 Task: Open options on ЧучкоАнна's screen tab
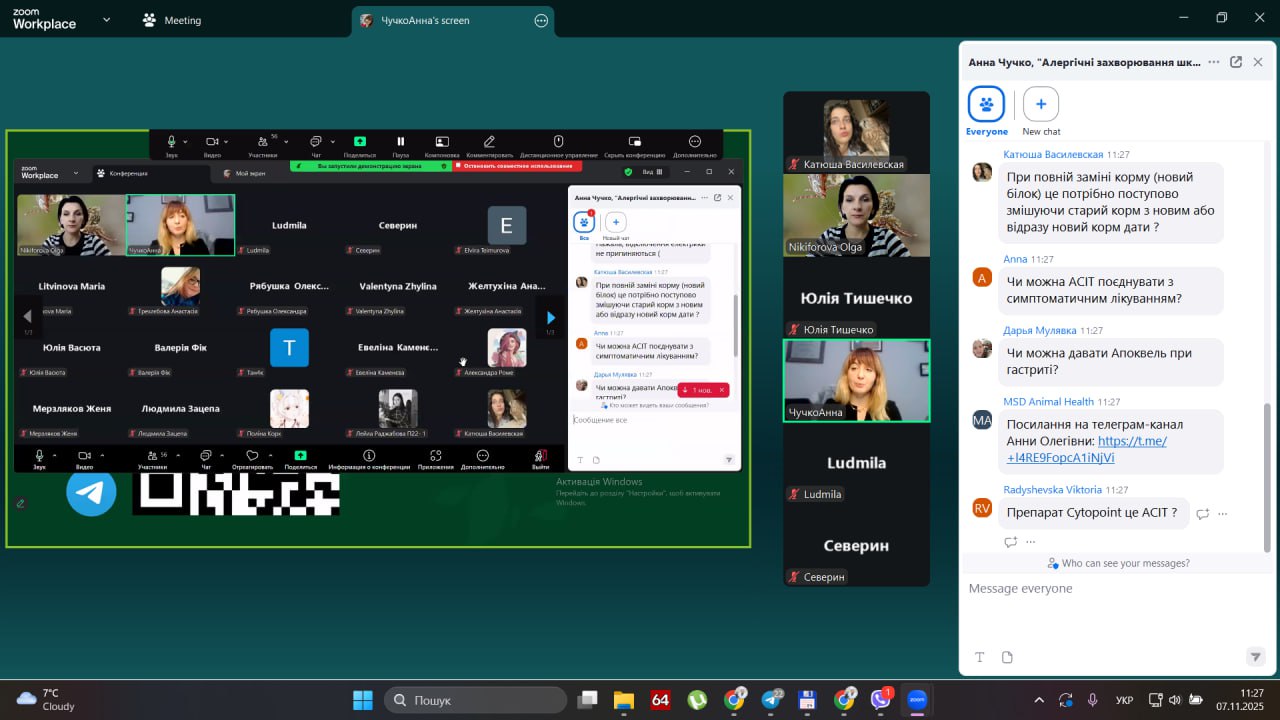[x=541, y=20]
